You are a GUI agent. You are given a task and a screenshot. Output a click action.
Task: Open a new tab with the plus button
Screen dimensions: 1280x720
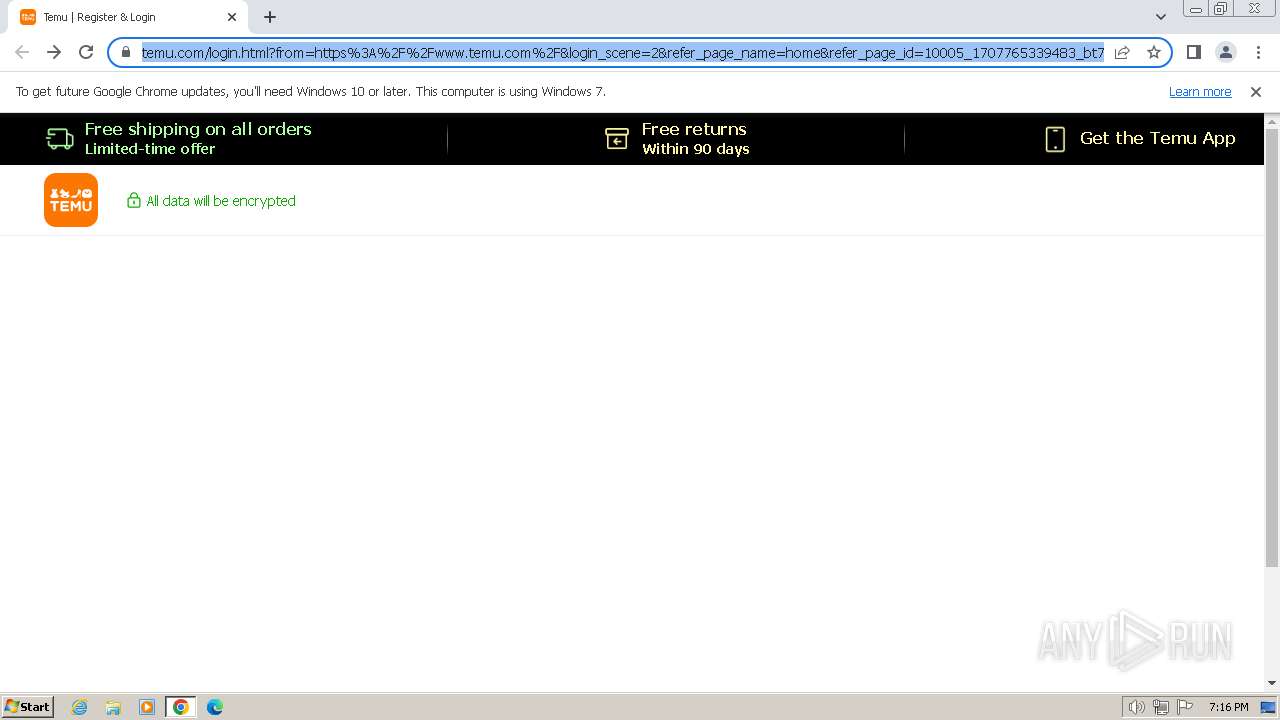tap(270, 17)
